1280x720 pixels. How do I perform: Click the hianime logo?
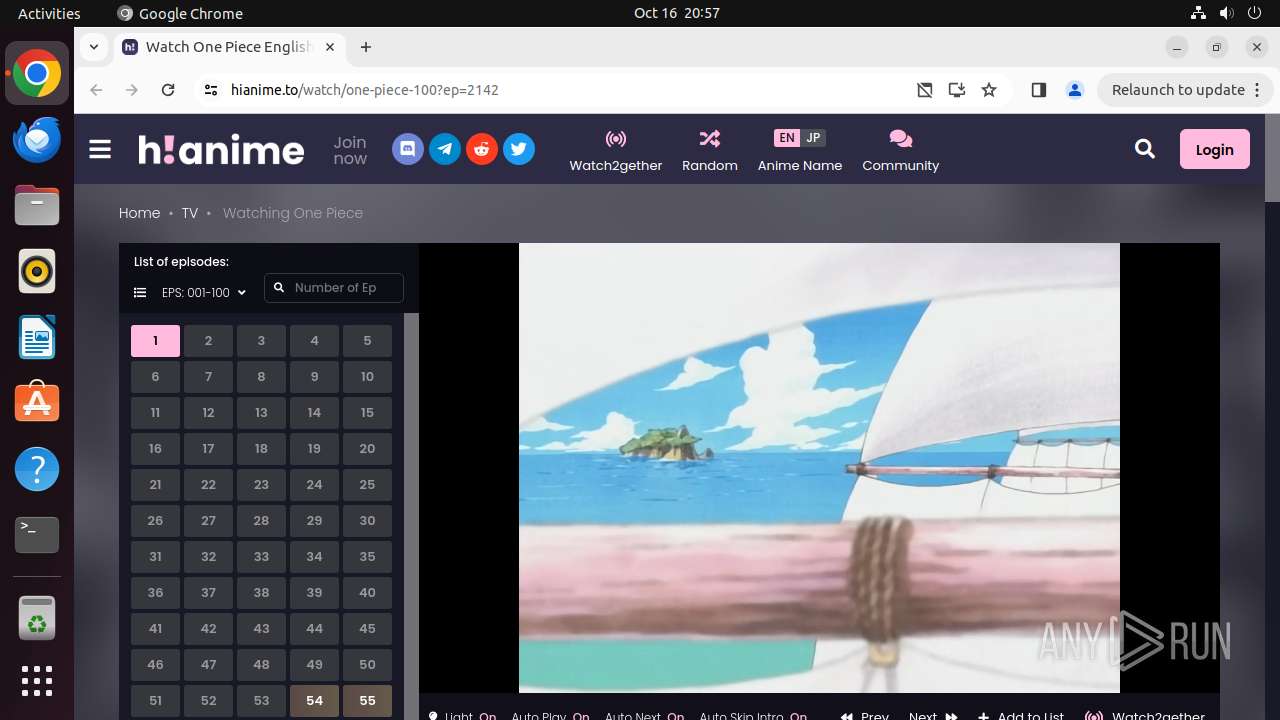pyautogui.click(x=221, y=149)
